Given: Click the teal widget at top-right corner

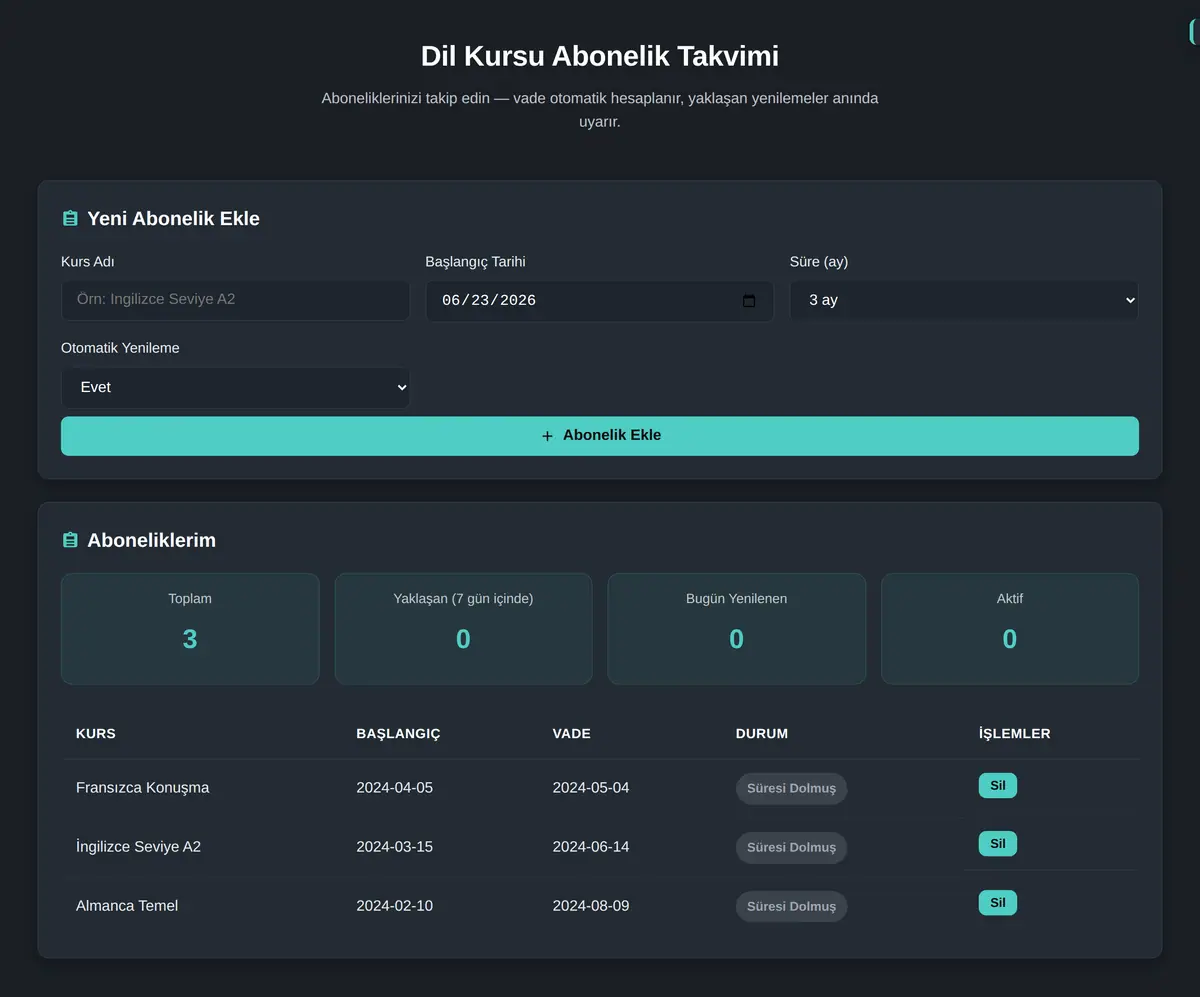Looking at the screenshot, I should coord(1194,32).
